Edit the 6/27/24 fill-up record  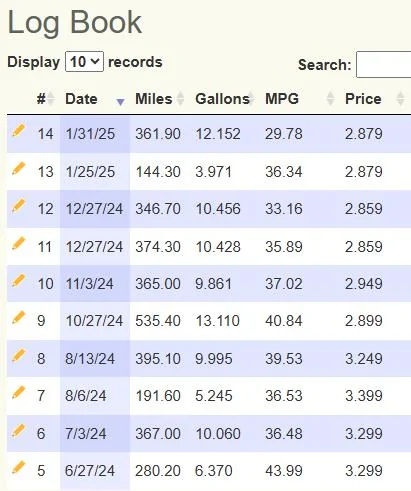click(x=19, y=467)
